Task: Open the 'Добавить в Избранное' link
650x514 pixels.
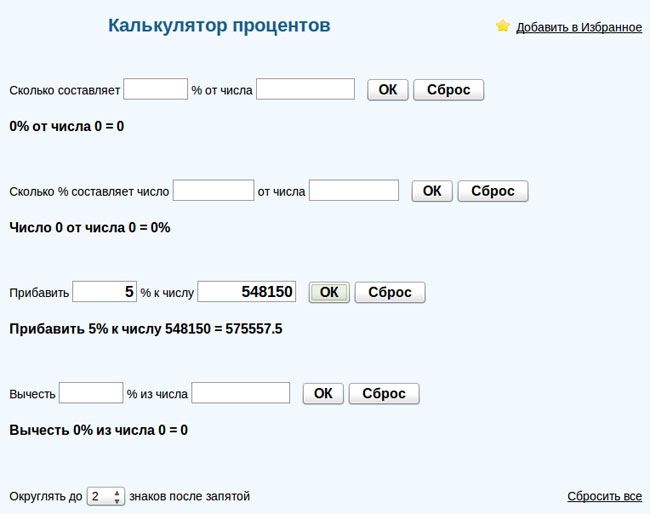Action: tap(579, 27)
